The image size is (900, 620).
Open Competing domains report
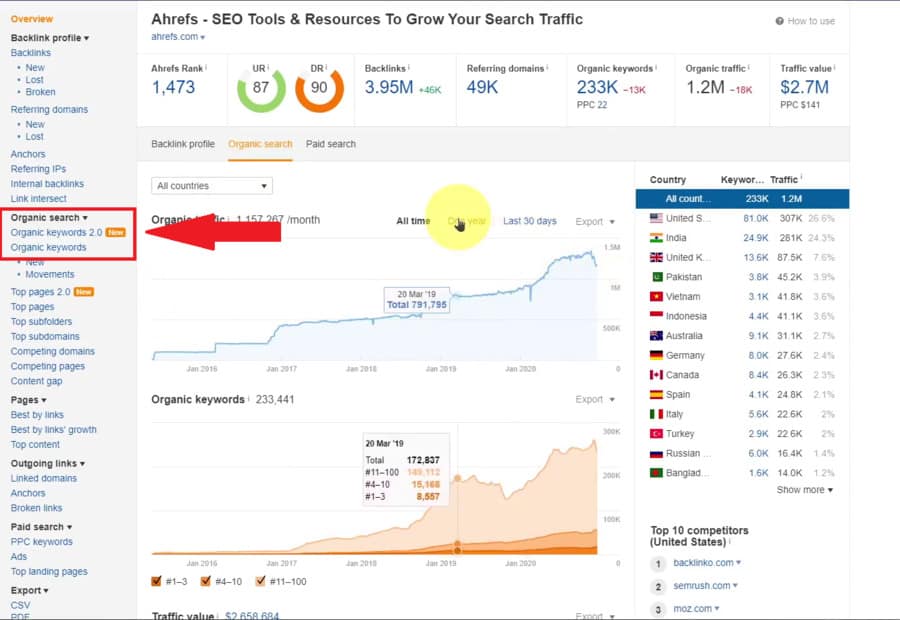point(53,351)
